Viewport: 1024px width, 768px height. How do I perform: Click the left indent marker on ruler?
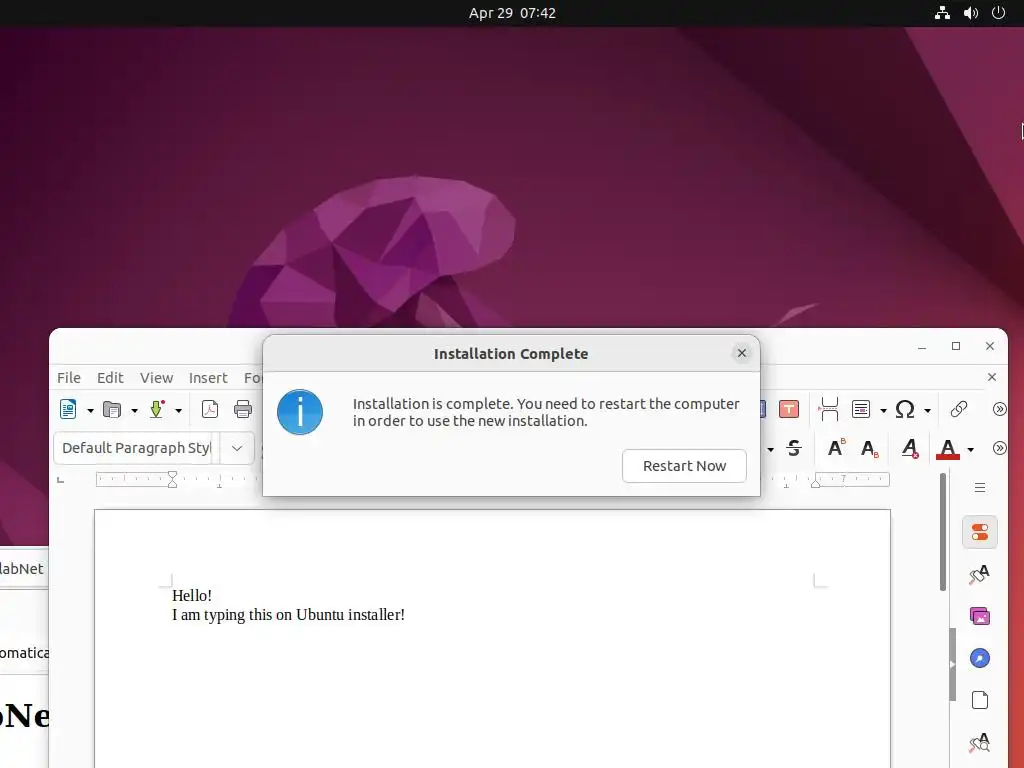click(x=172, y=479)
